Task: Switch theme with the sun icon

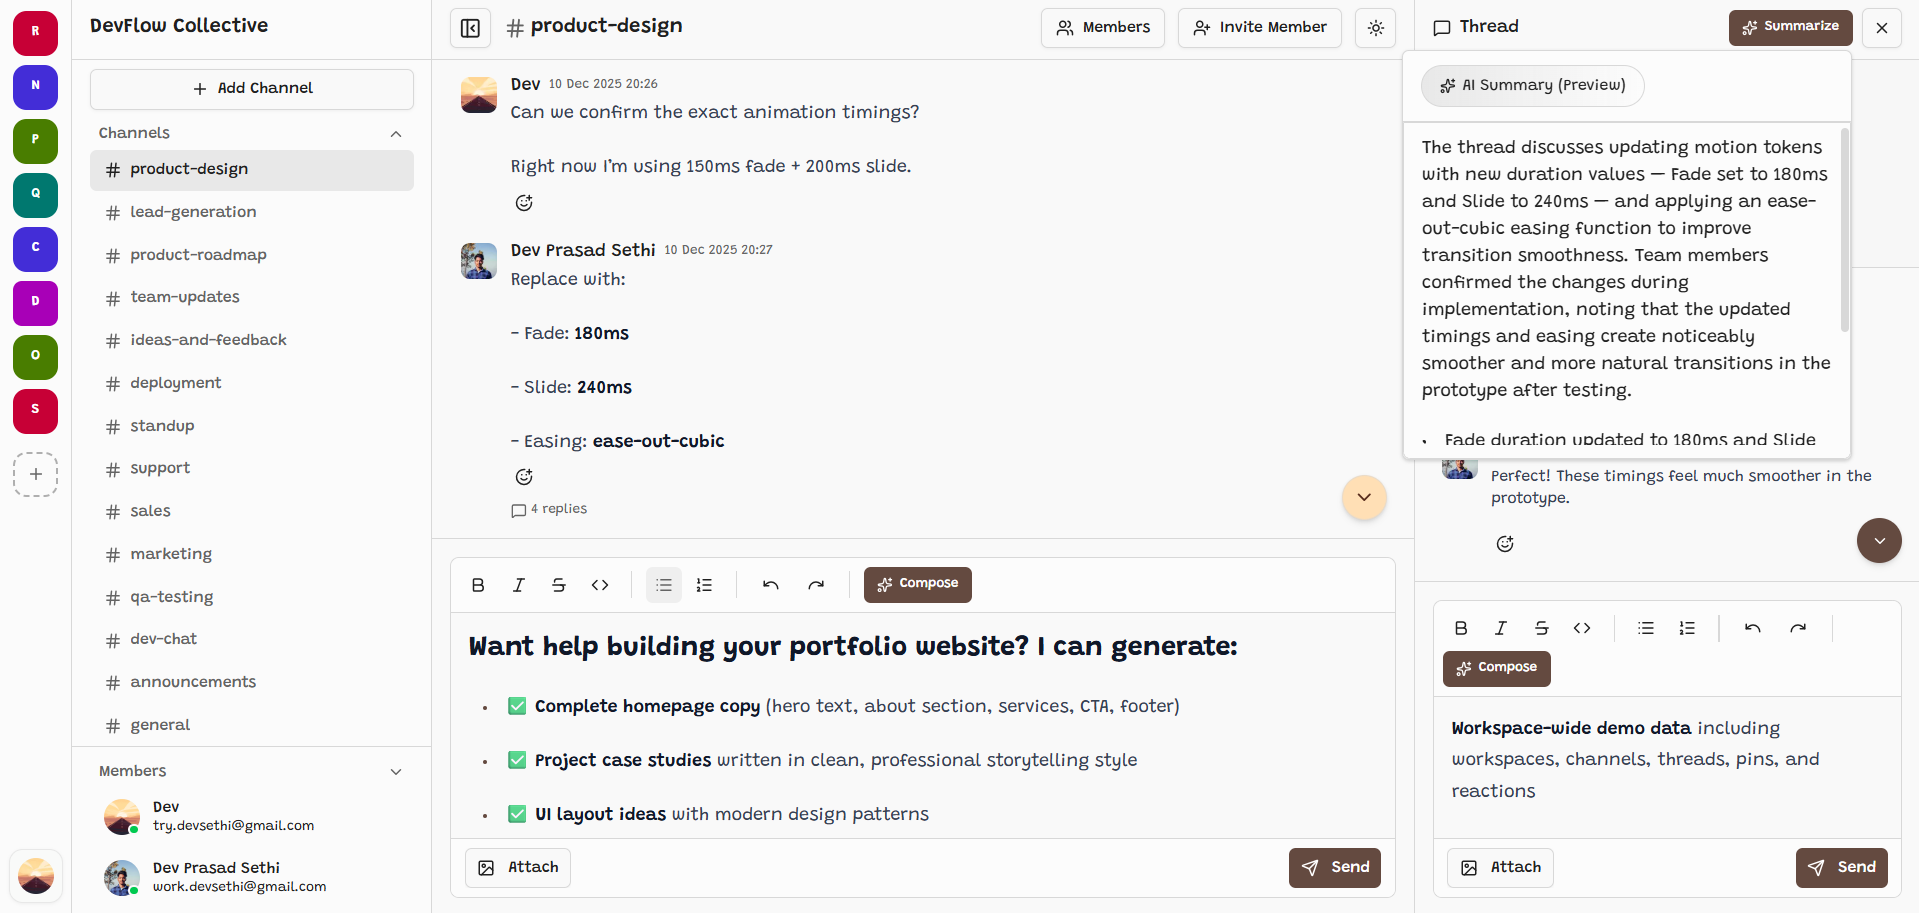Action: click(1375, 28)
